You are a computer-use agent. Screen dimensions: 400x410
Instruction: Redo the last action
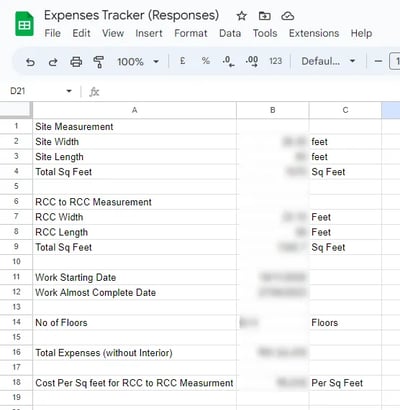tap(53, 62)
